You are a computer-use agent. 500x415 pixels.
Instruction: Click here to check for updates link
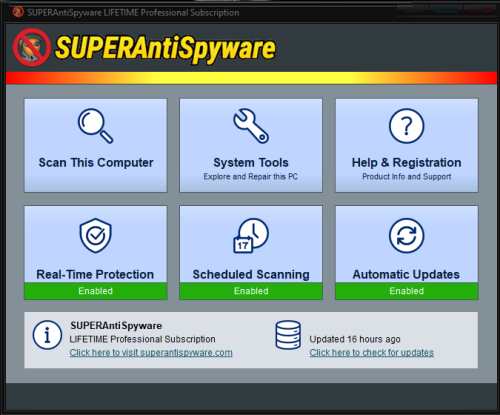[372, 353]
